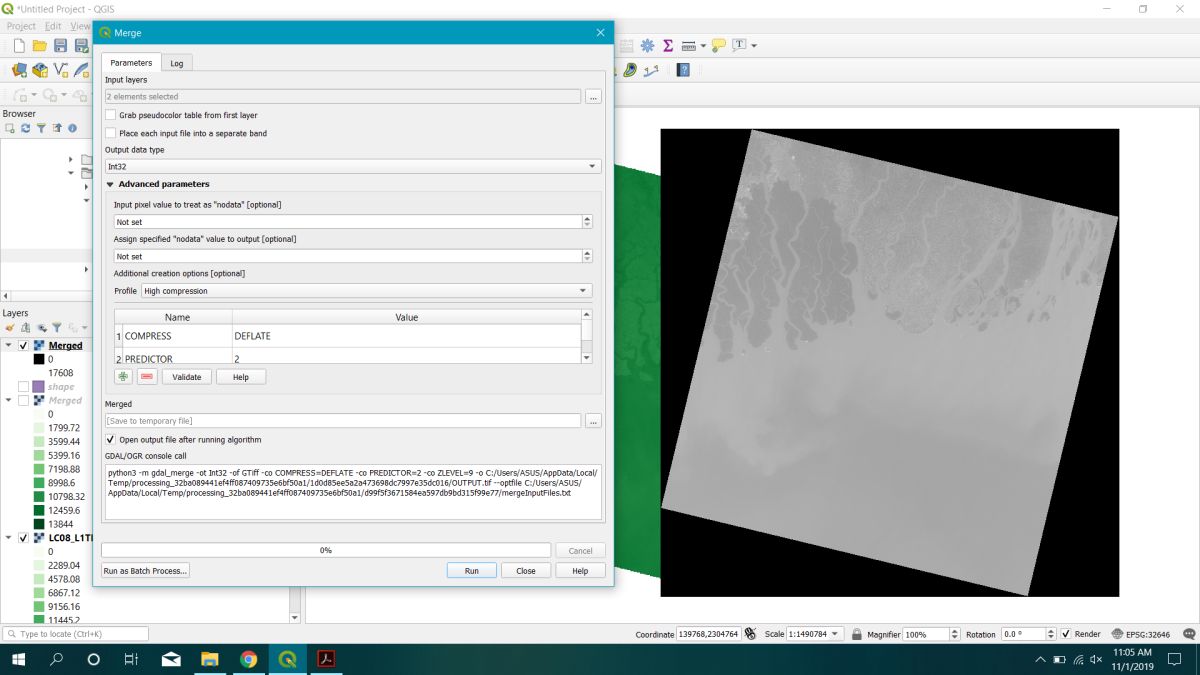Click the Open Project folder icon
1200x675 pixels.
[39, 45]
